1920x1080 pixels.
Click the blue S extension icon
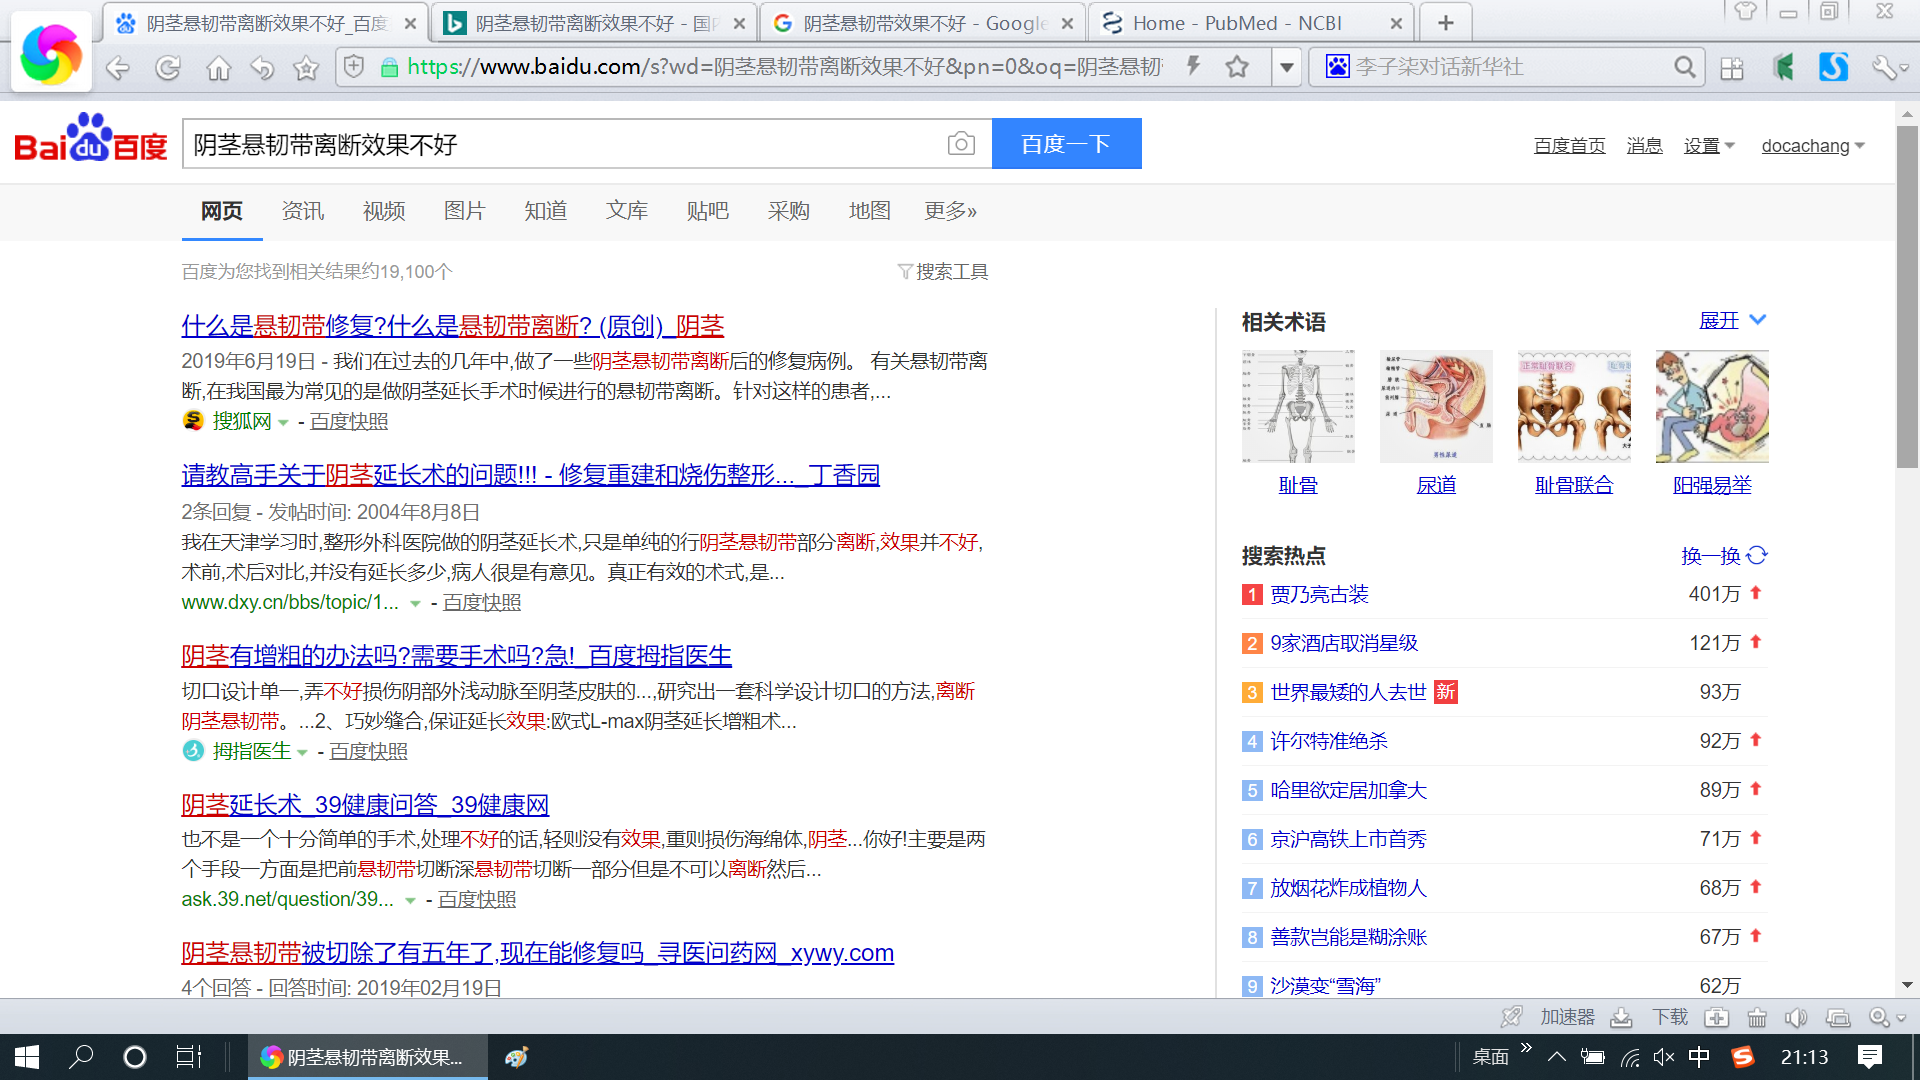(1833, 67)
